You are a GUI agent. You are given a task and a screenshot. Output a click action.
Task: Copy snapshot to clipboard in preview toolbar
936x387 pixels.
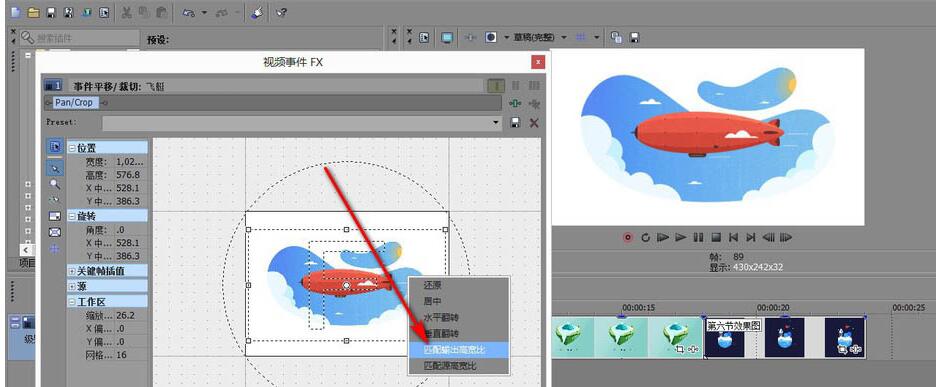click(617, 37)
